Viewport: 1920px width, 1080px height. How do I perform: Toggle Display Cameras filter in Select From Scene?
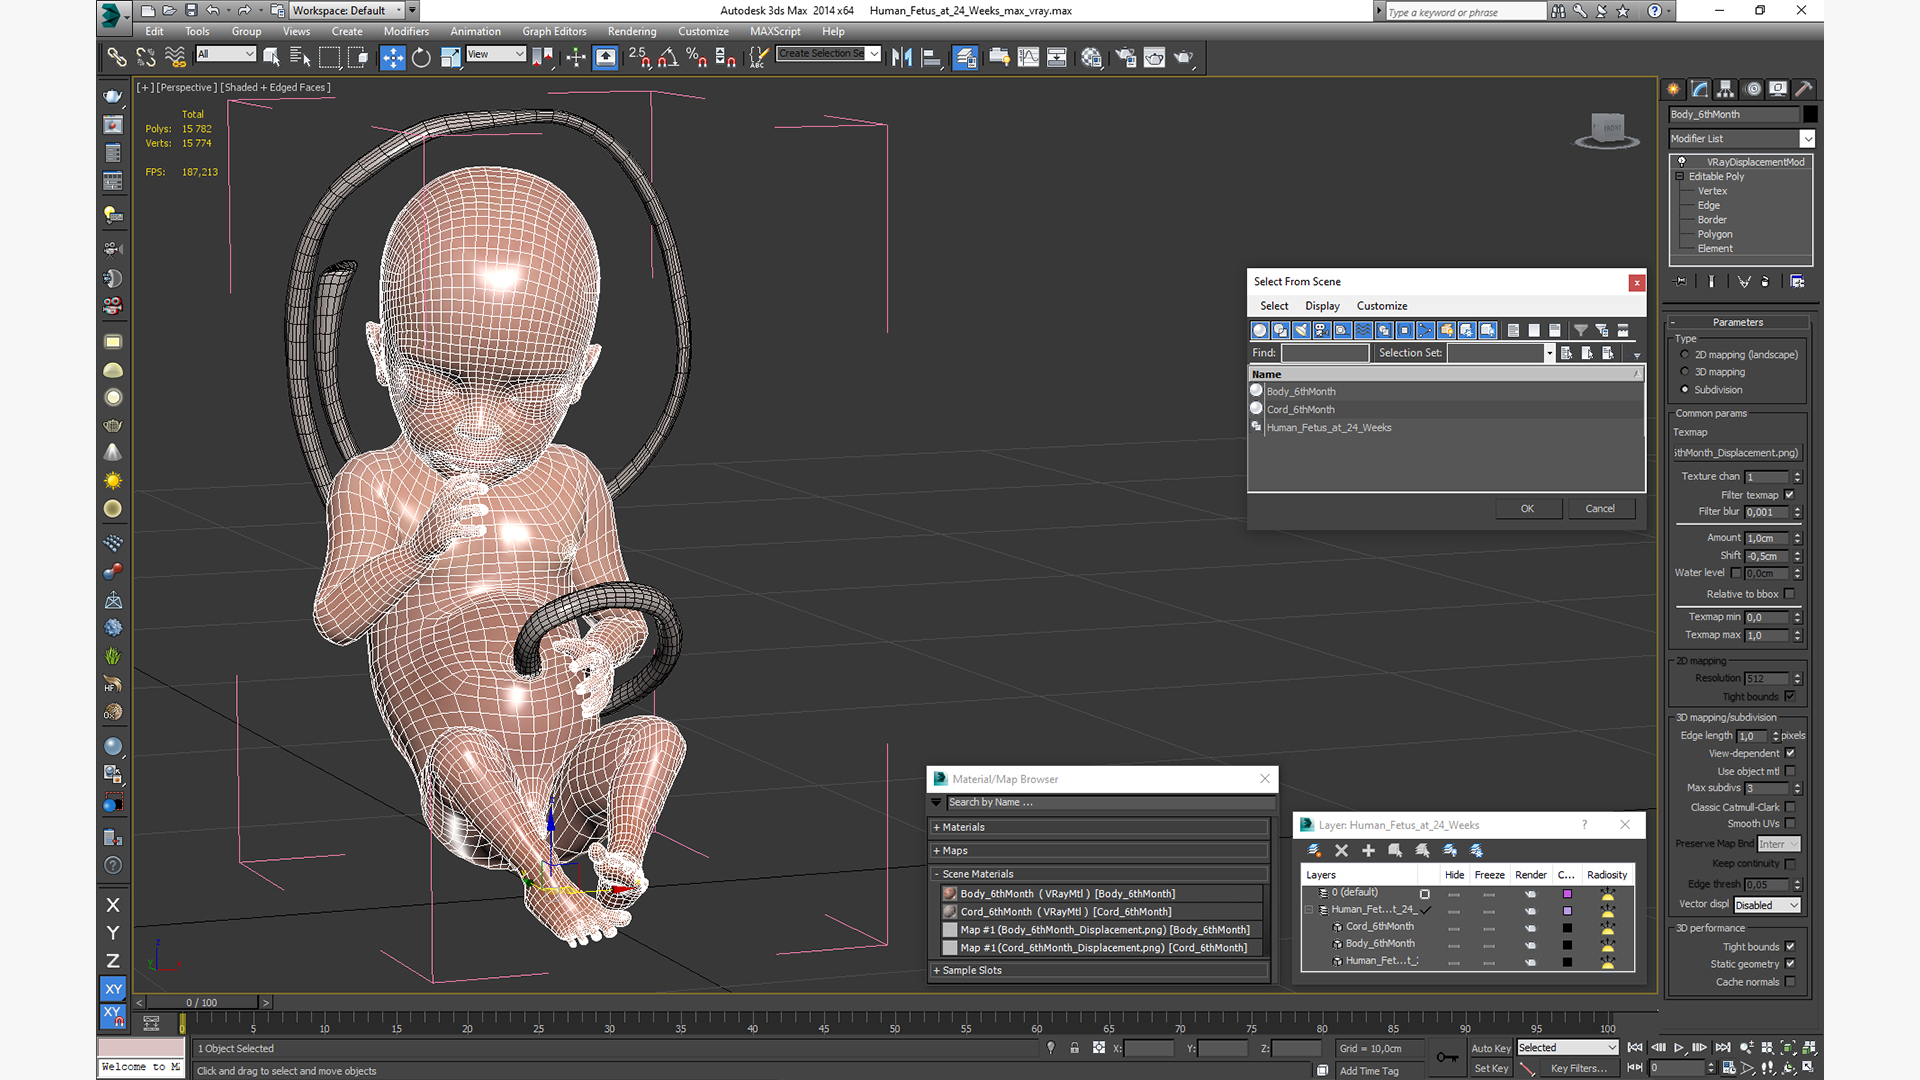1322,330
